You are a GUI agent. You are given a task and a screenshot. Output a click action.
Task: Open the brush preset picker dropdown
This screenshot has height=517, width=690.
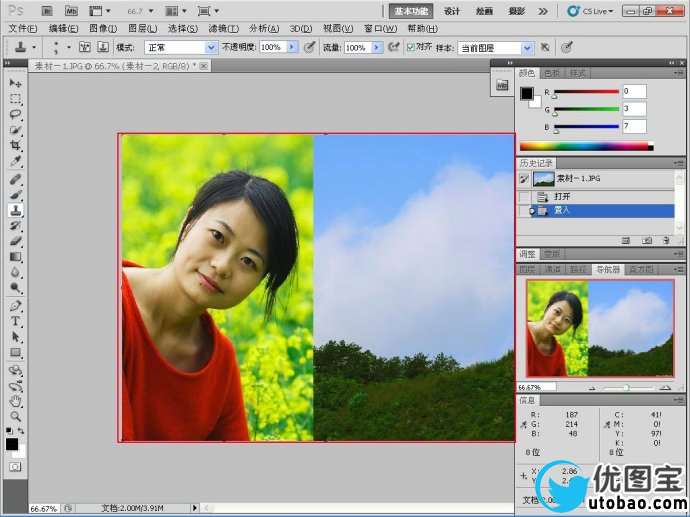(69, 47)
